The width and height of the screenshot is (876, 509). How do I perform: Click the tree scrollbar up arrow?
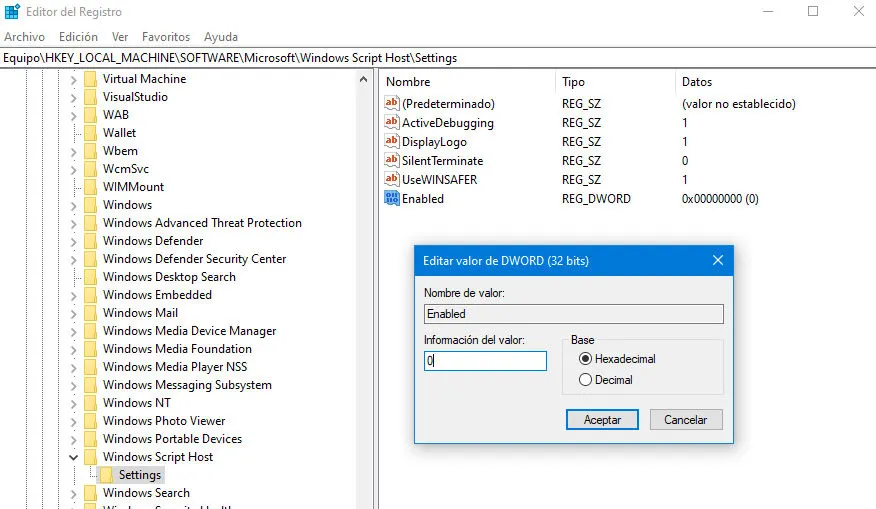(x=364, y=79)
